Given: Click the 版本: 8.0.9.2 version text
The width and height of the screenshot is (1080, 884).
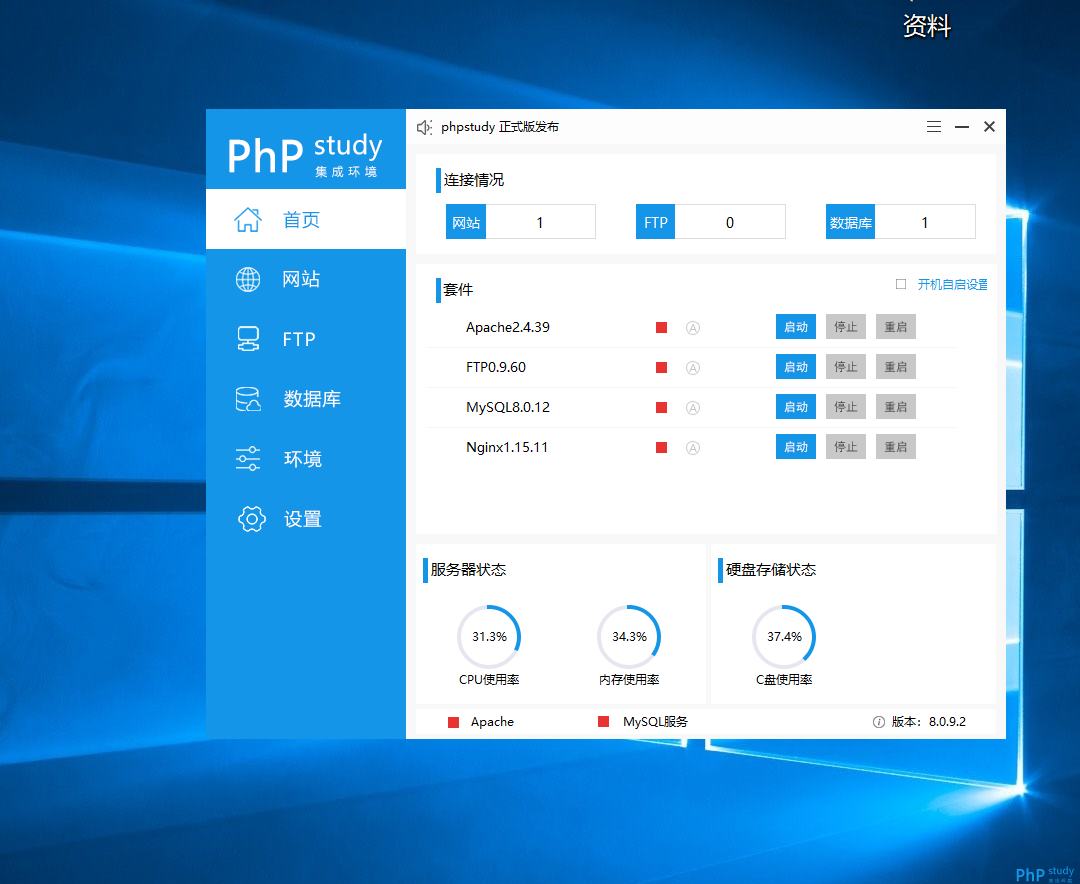Looking at the screenshot, I should 928,722.
